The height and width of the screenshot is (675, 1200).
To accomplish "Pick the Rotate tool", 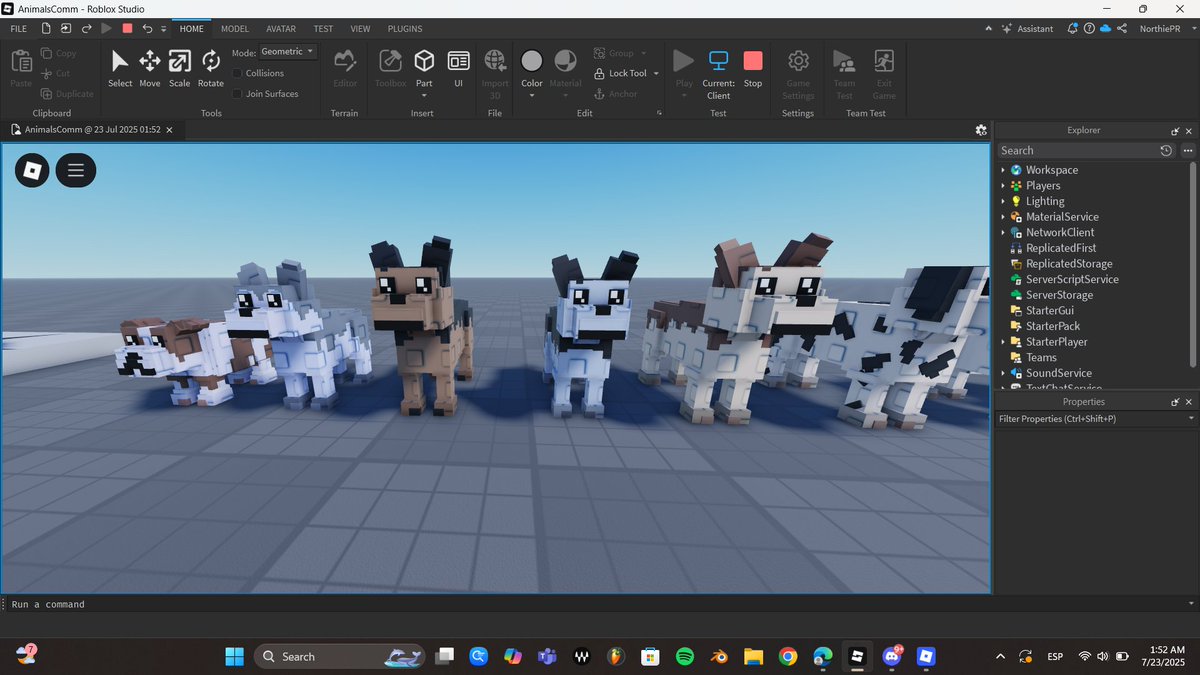I will (x=211, y=68).
